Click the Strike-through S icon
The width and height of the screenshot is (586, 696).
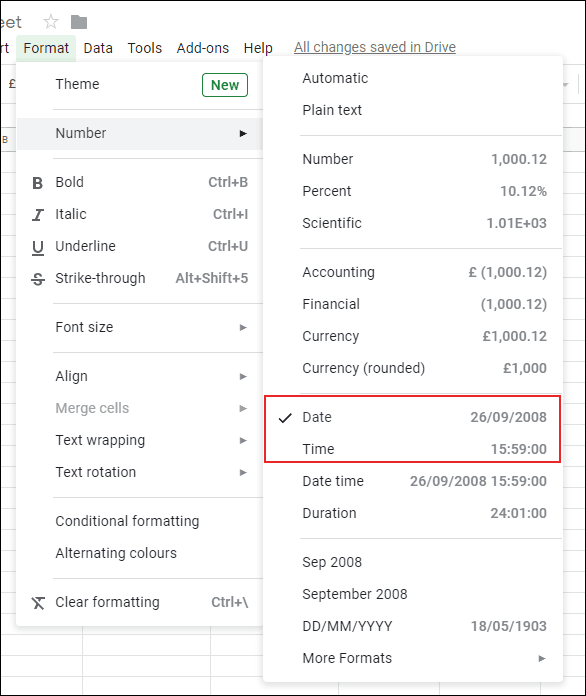click(x=38, y=279)
